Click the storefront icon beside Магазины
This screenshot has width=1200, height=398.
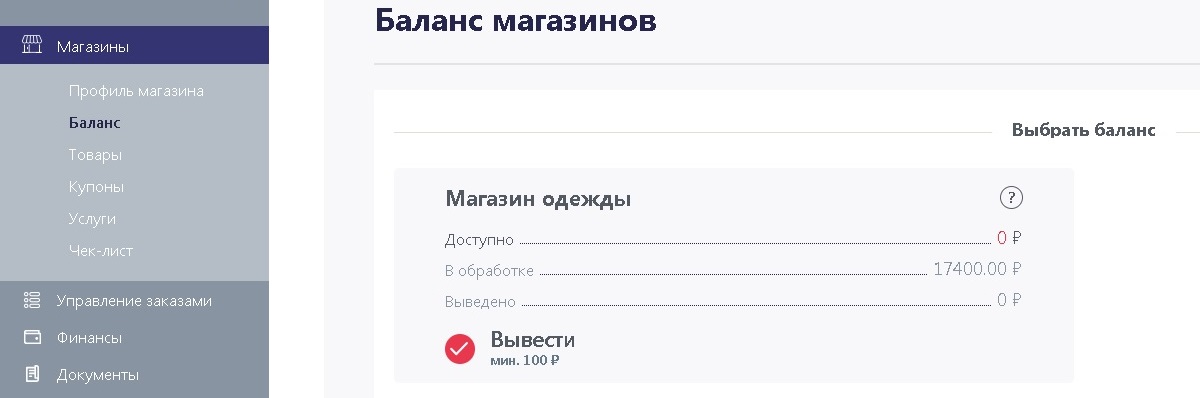point(32,45)
